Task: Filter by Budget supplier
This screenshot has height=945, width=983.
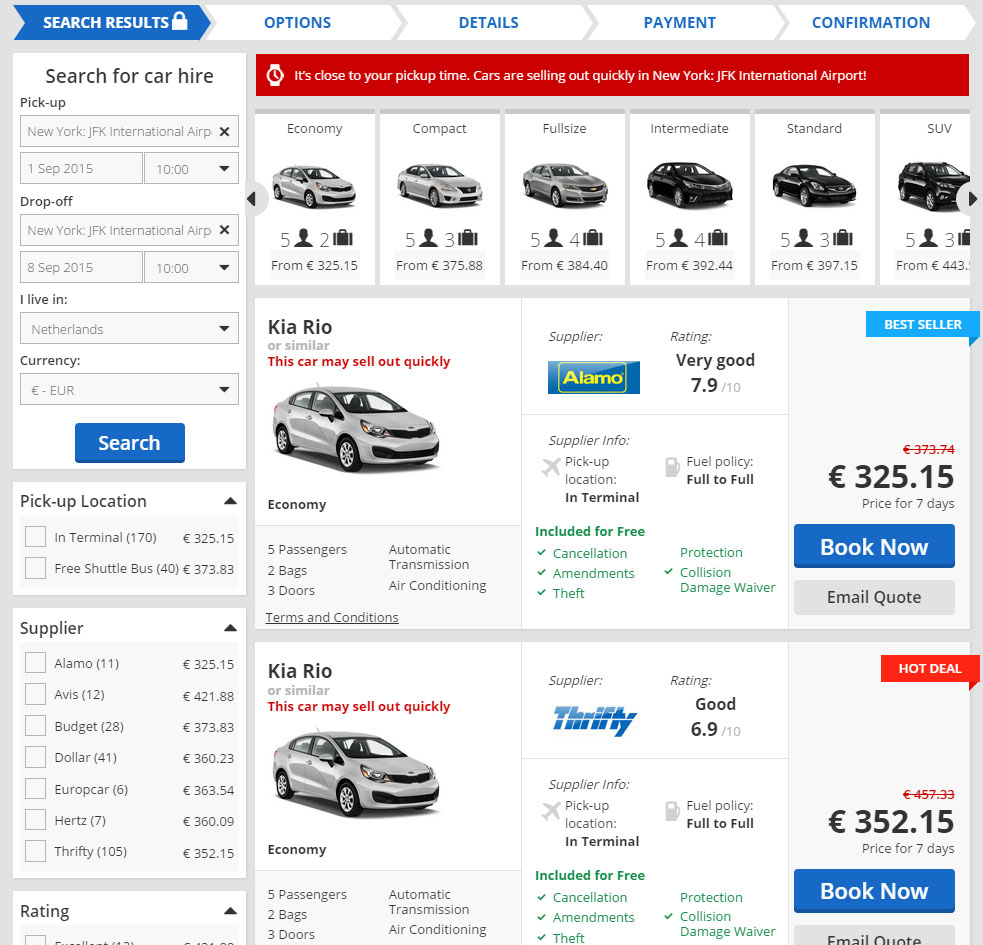Action: 35,726
